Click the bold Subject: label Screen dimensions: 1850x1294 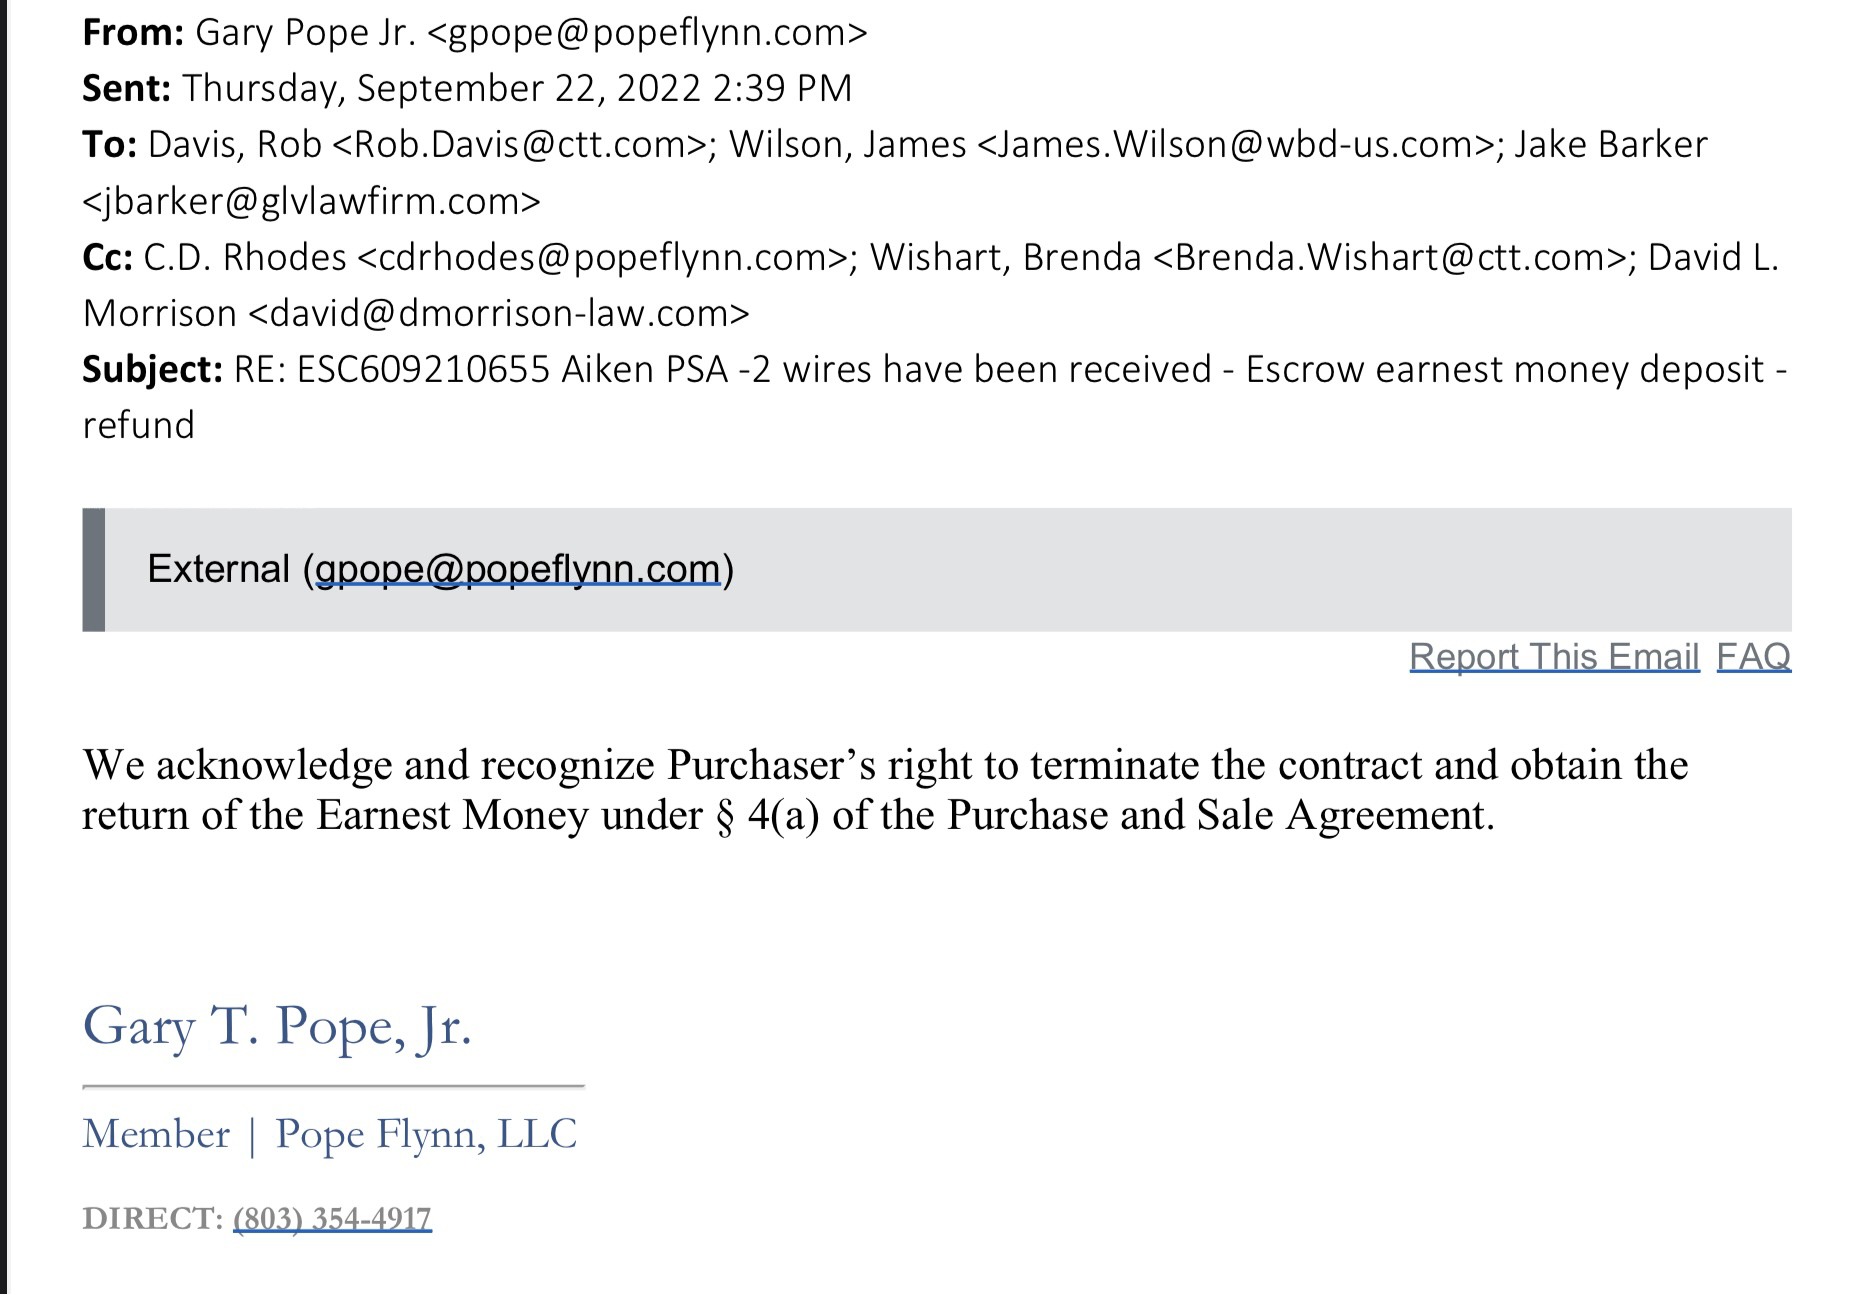(152, 369)
